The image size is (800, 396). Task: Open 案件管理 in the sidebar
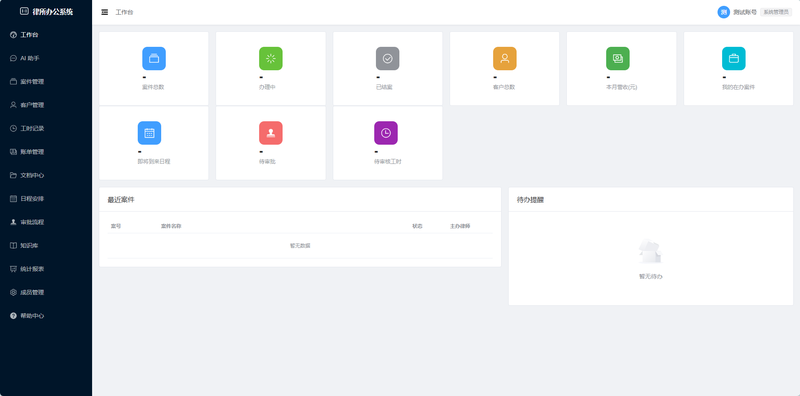(x=46, y=82)
